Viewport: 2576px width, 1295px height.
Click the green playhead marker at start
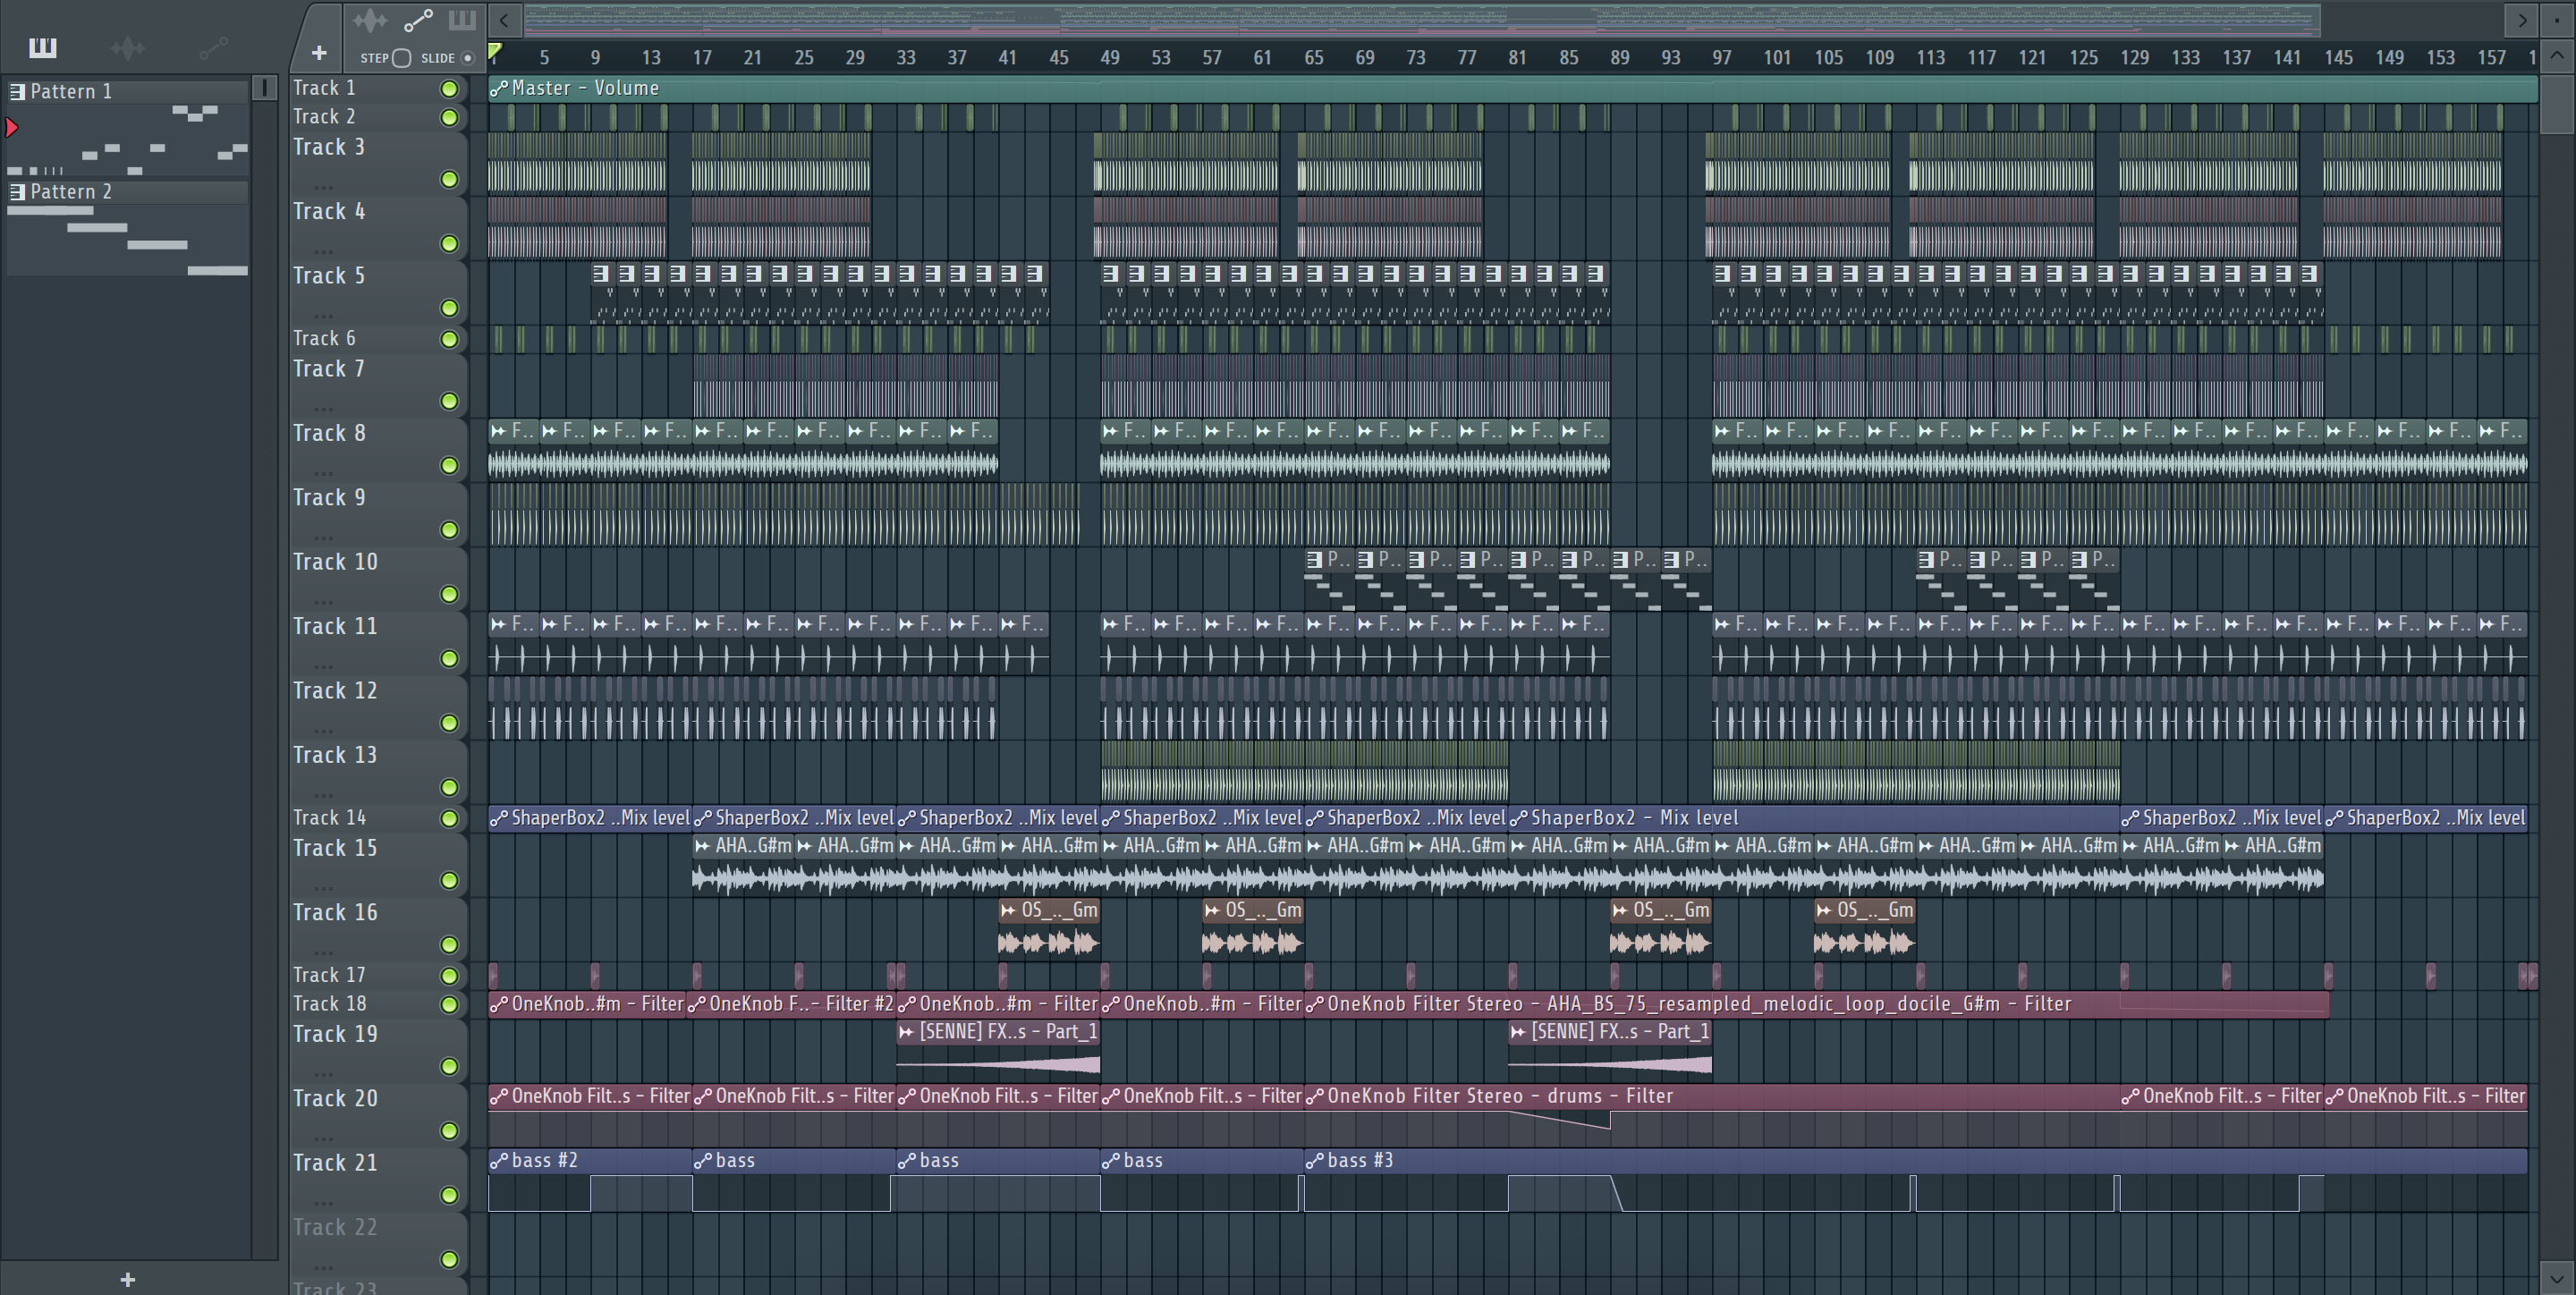click(x=495, y=52)
